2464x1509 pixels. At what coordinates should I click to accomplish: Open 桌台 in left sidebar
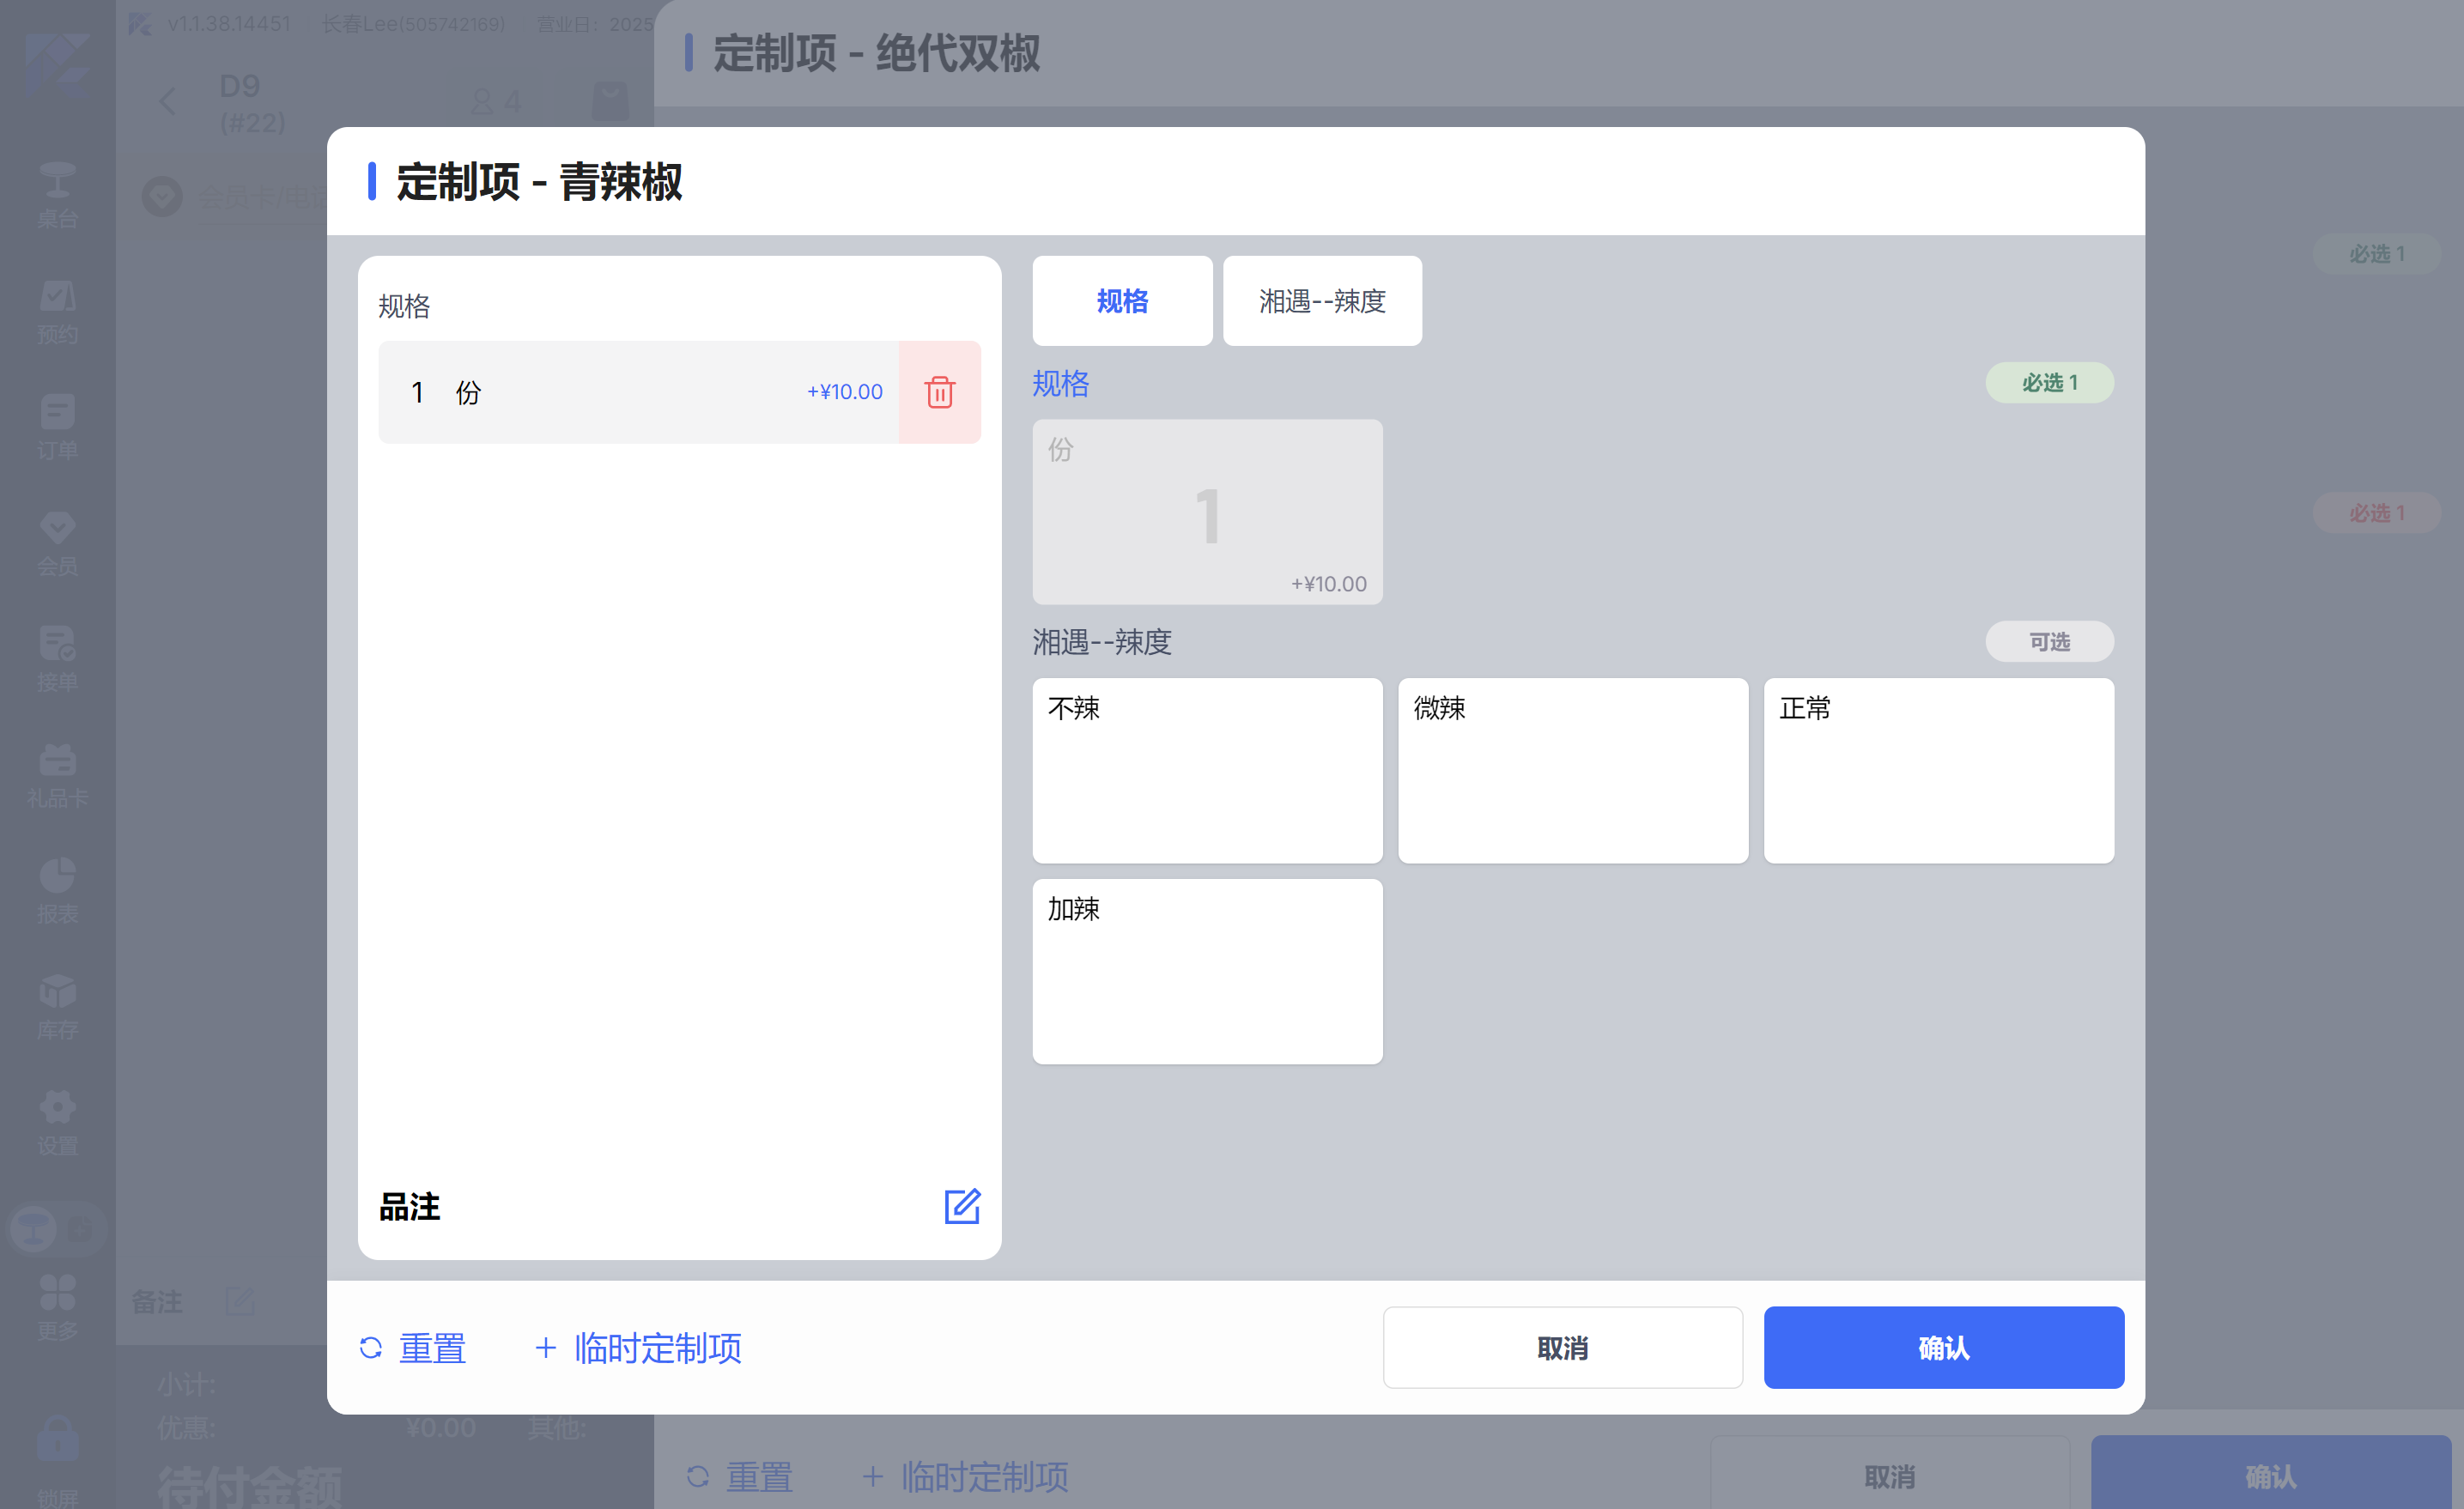point(57,195)
